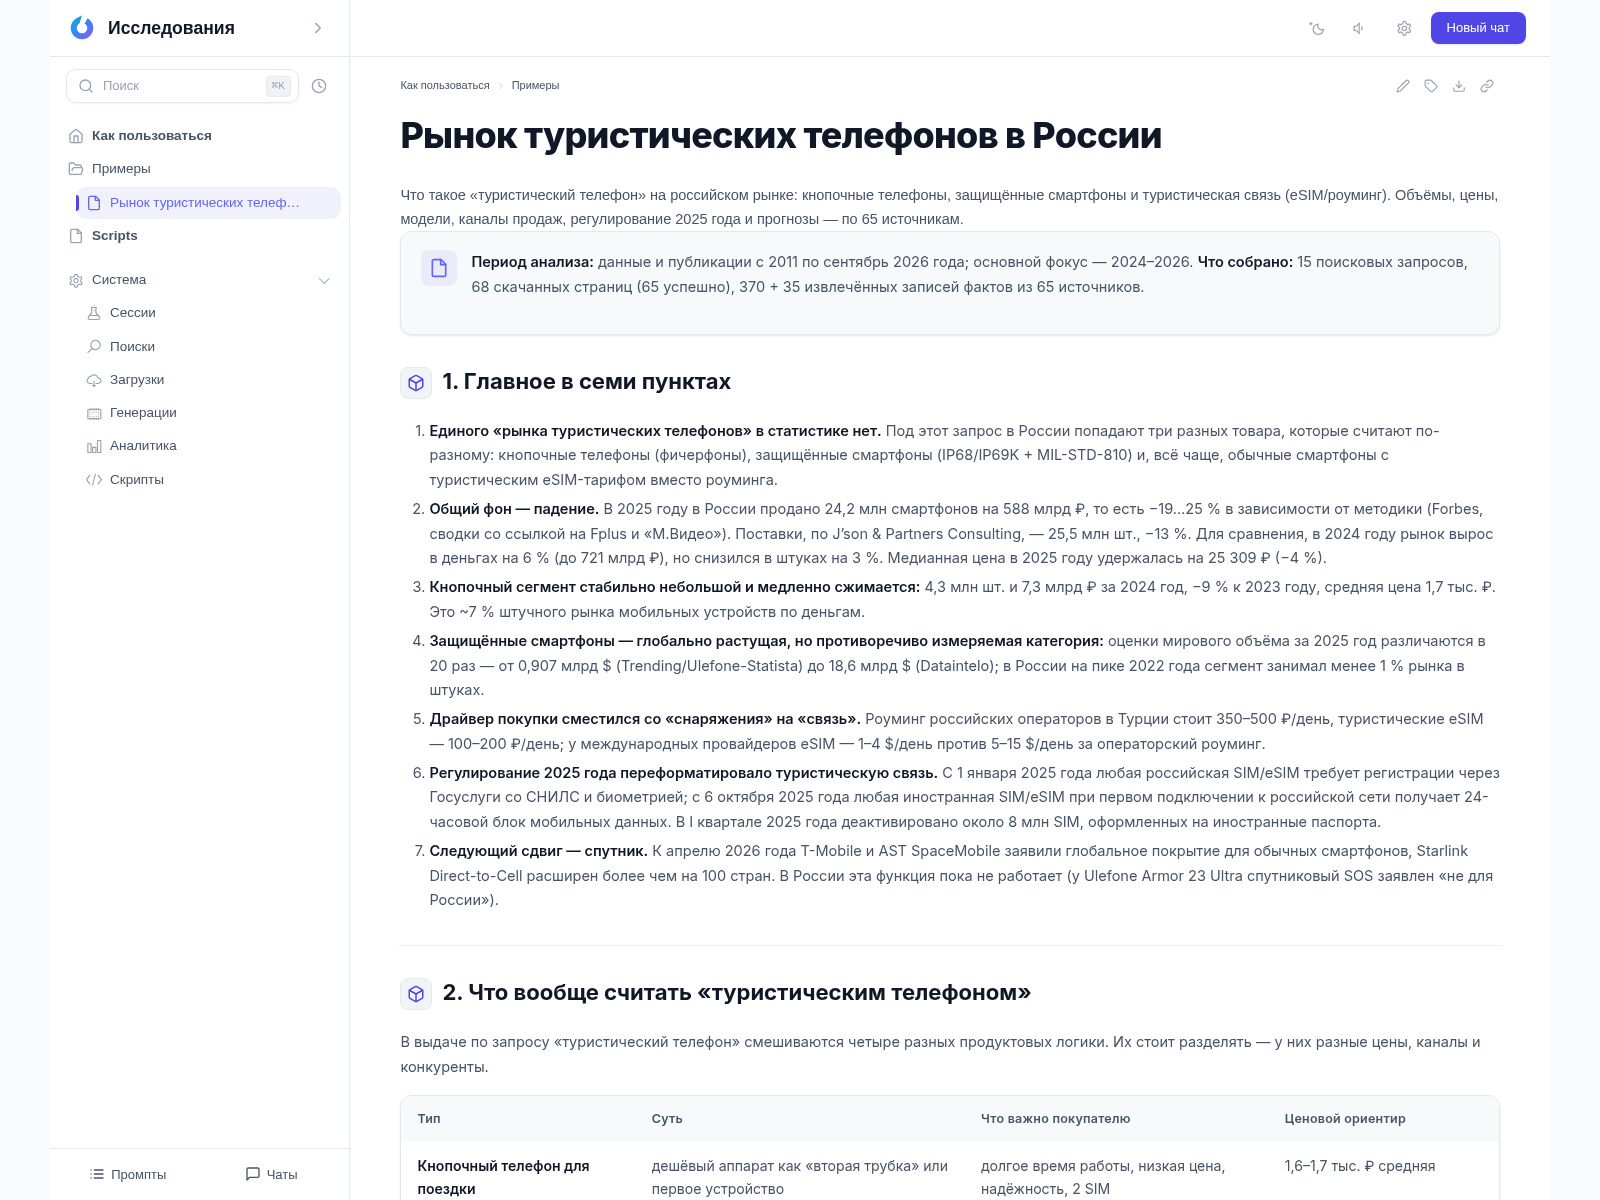This screenshot has width=1600, height=1200.
Task: Click the cube icon beside «1. Главное в семи пунктах»
Action: click(x=416, y=383)
